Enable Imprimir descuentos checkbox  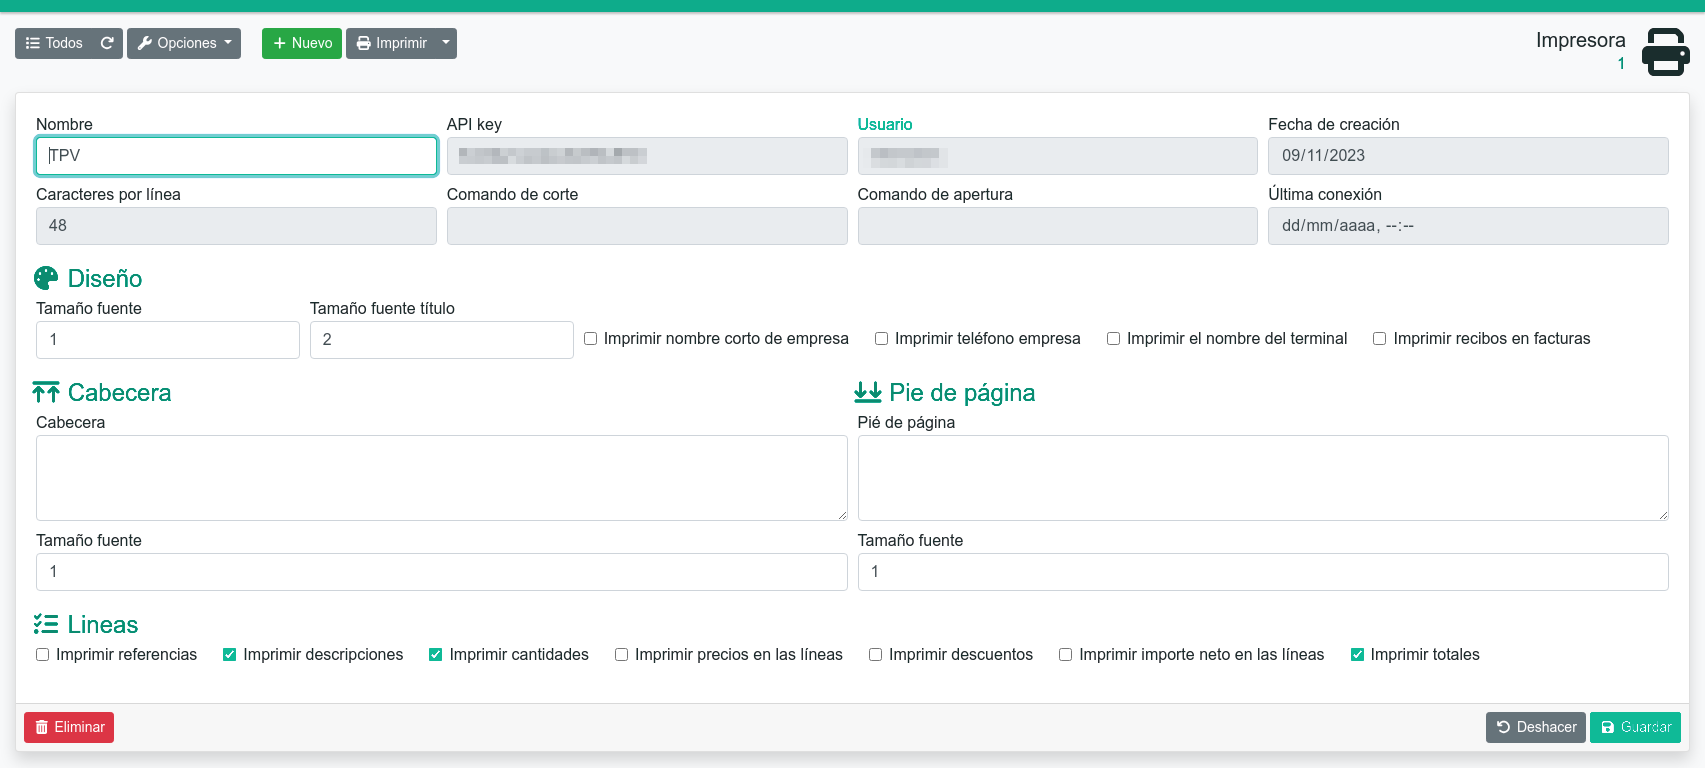(x=876, y=655)
